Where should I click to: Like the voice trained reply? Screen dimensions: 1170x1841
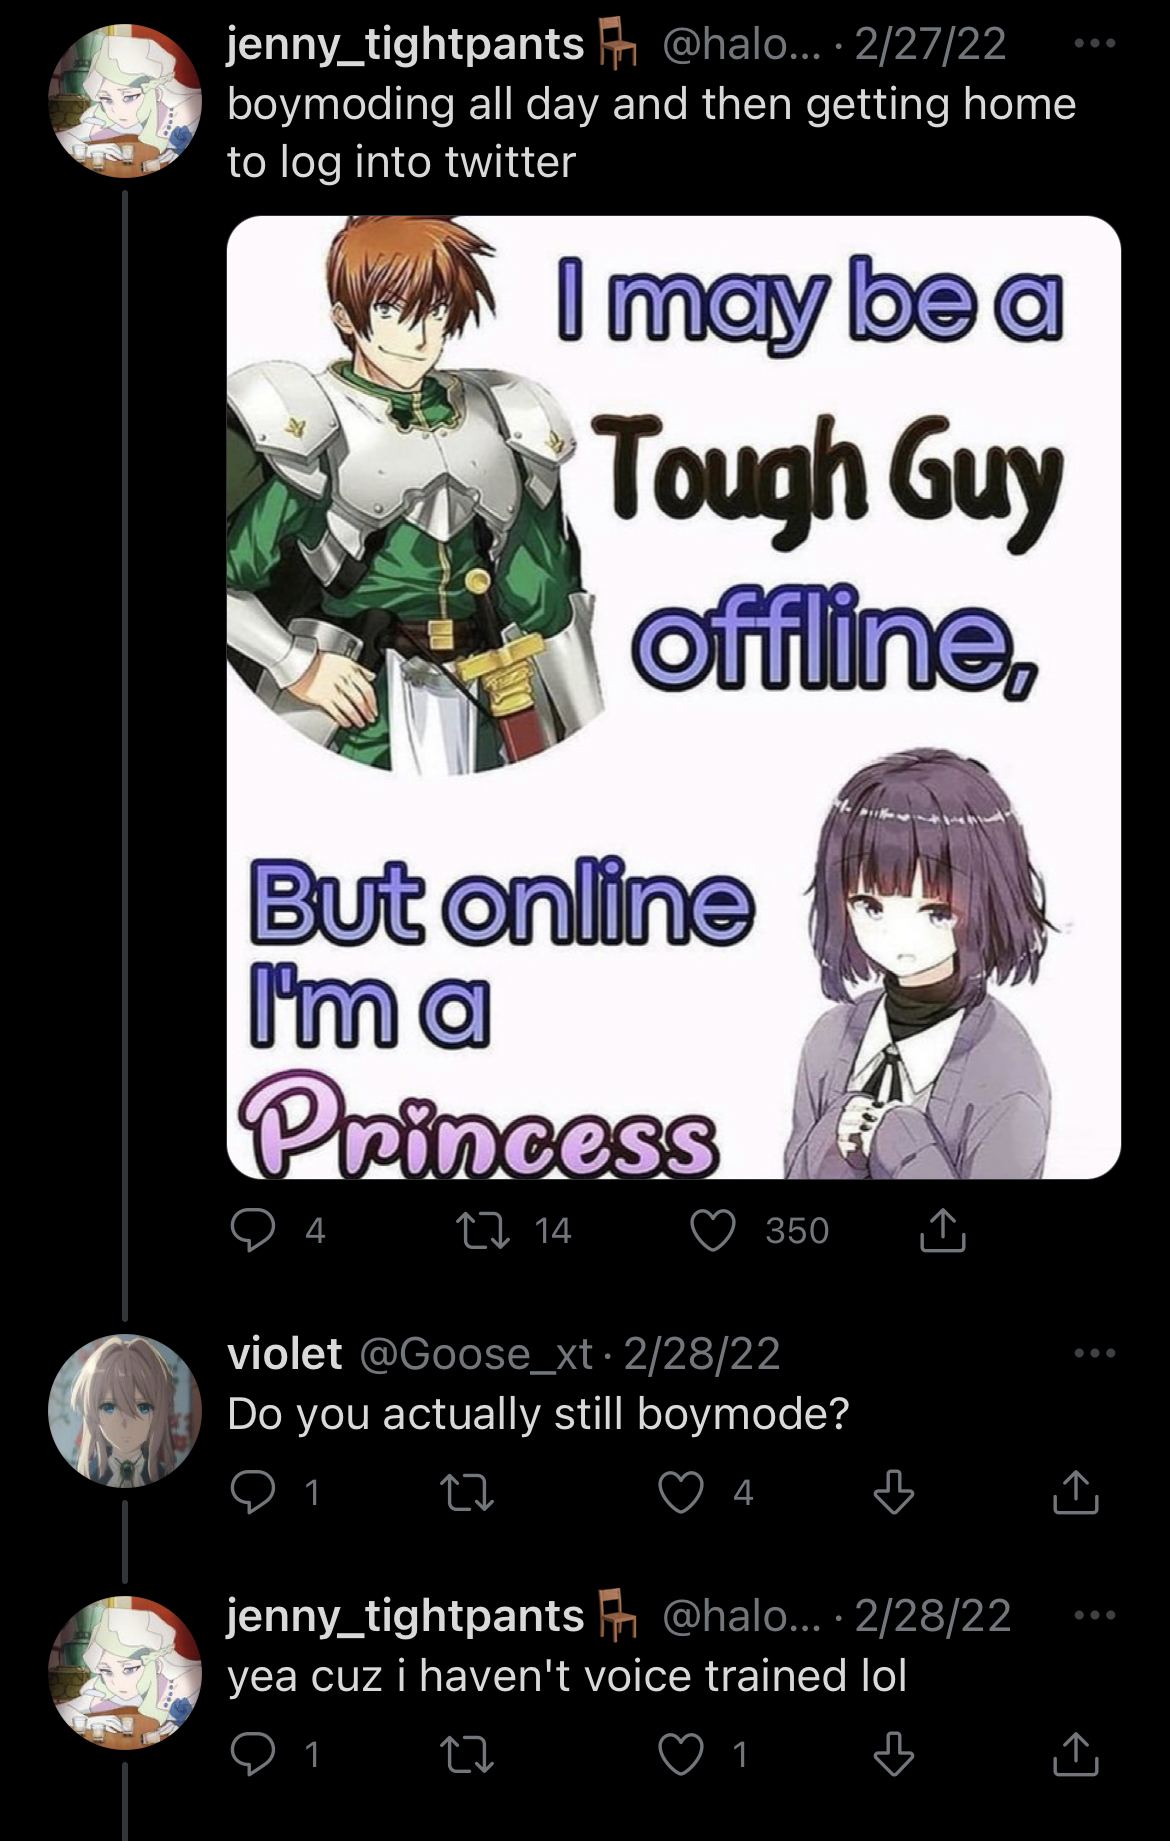tap(681, 1754)
